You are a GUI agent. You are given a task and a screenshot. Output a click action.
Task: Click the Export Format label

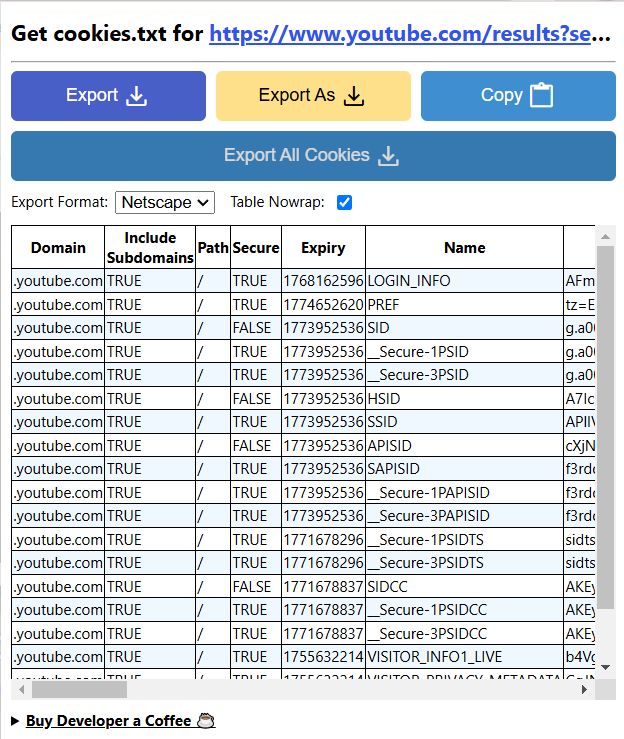(60, 202)
